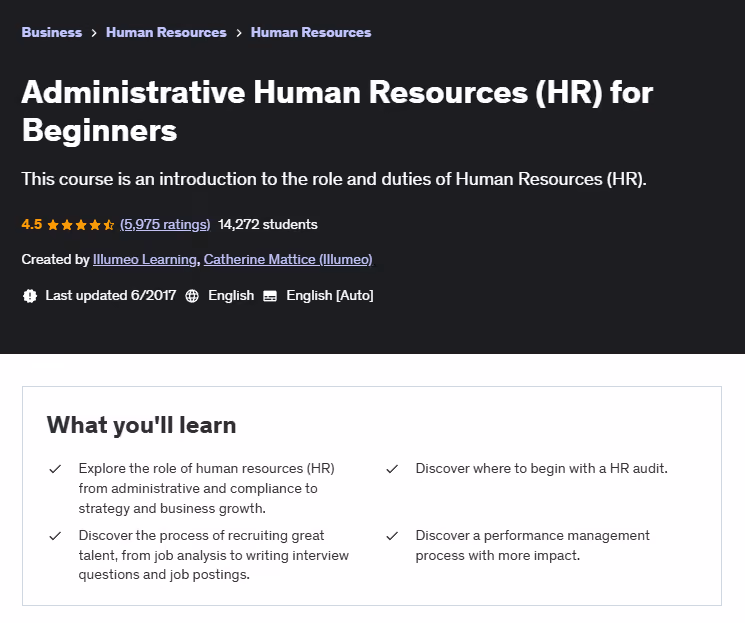Click the recruiting great talent learning item
This screenshot has width=745, height=623.
pos(214,555)
